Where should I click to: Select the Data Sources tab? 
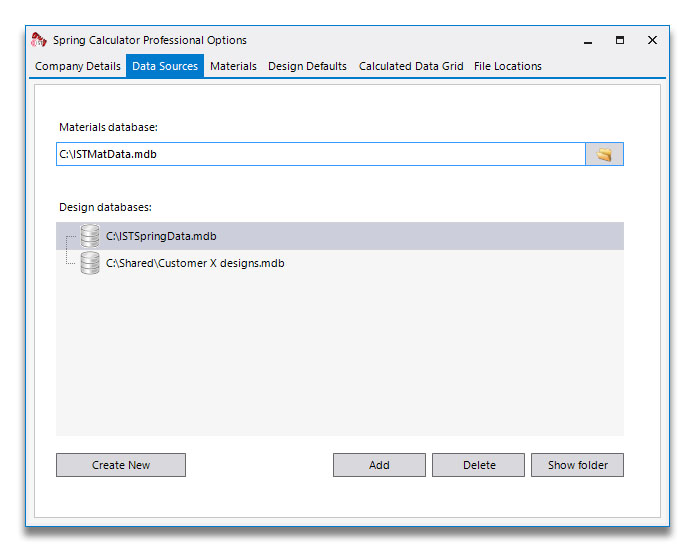pyautogui.click(x=165, y=66)
